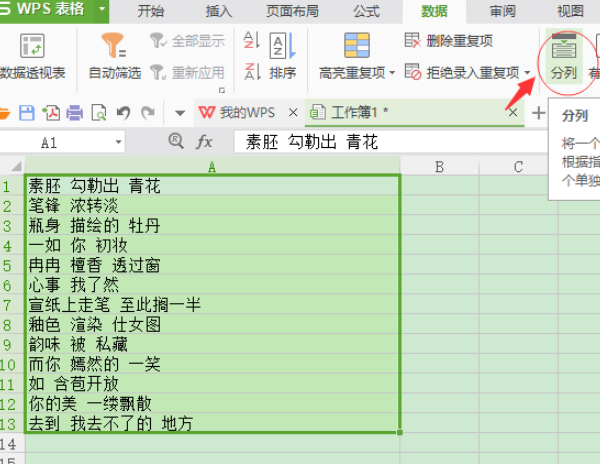This screenshot has height=464, width=600.
Task: Switch to the 插入 ribbon tab
Action: click(218, 11)
